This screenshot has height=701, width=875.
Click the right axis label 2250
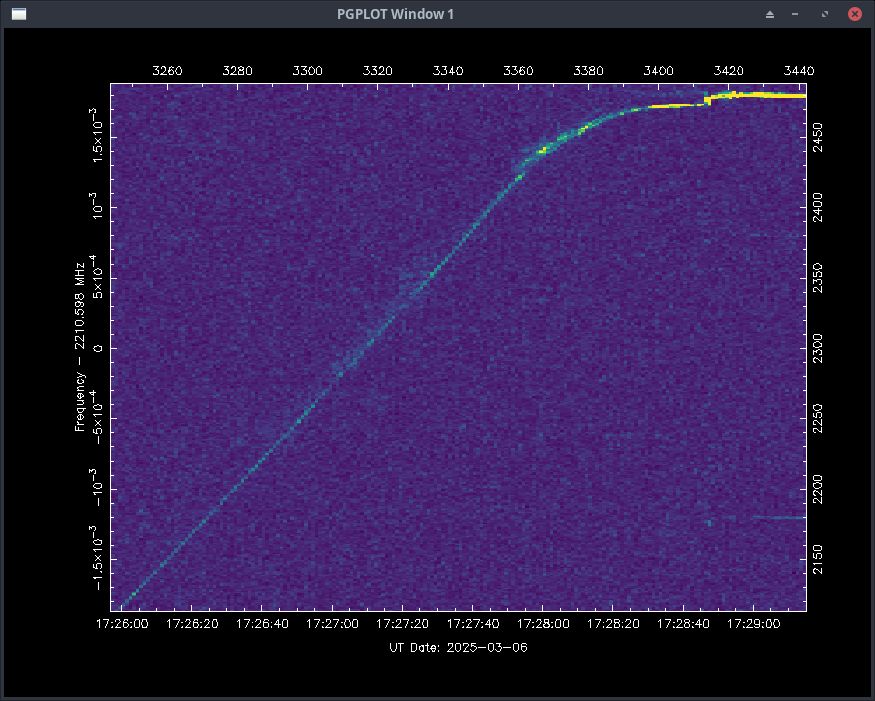pyautogui.click(x=818, y=419)
